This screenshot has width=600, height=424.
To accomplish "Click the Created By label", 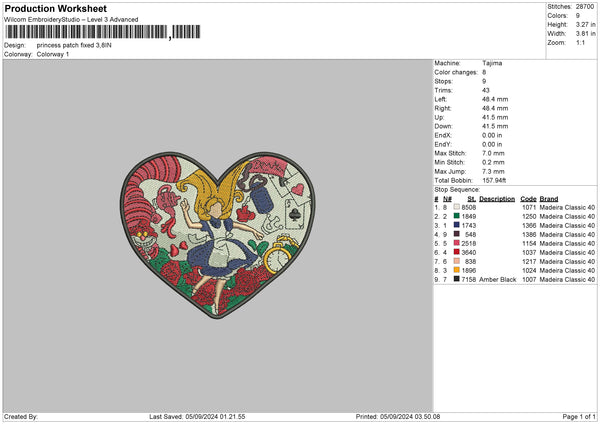I will [x=21, y=416].
